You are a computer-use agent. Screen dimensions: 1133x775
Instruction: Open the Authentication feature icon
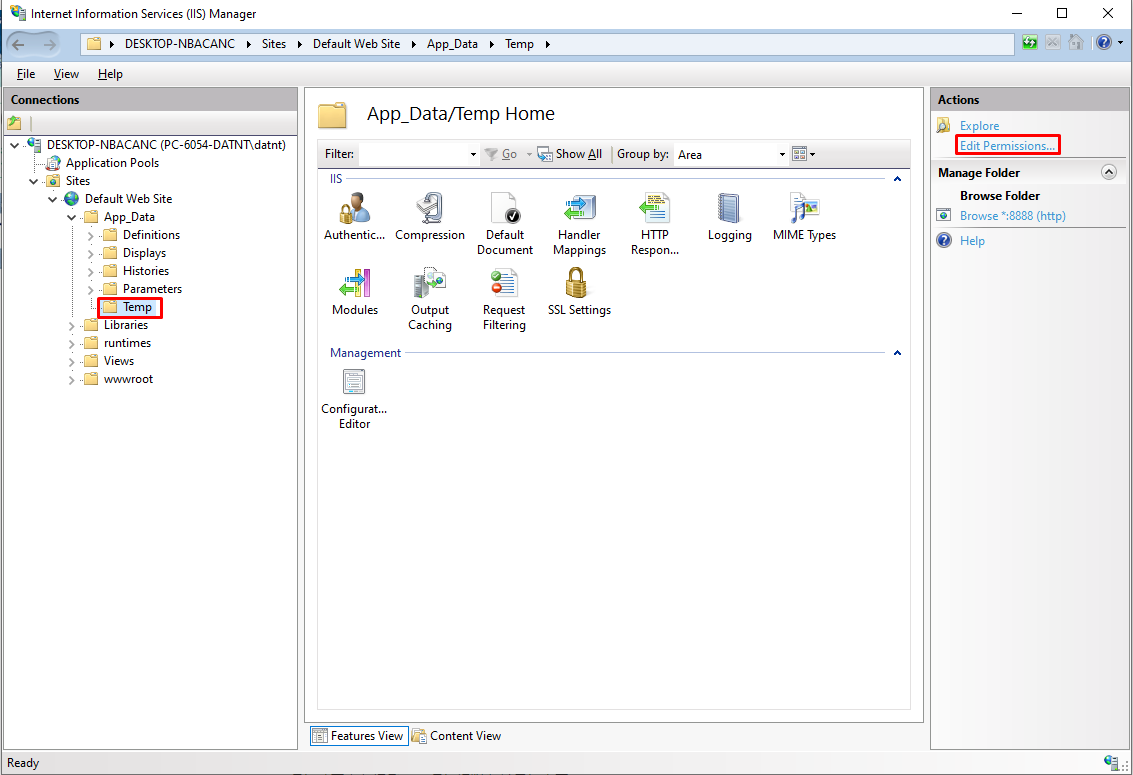click(354, 216)
